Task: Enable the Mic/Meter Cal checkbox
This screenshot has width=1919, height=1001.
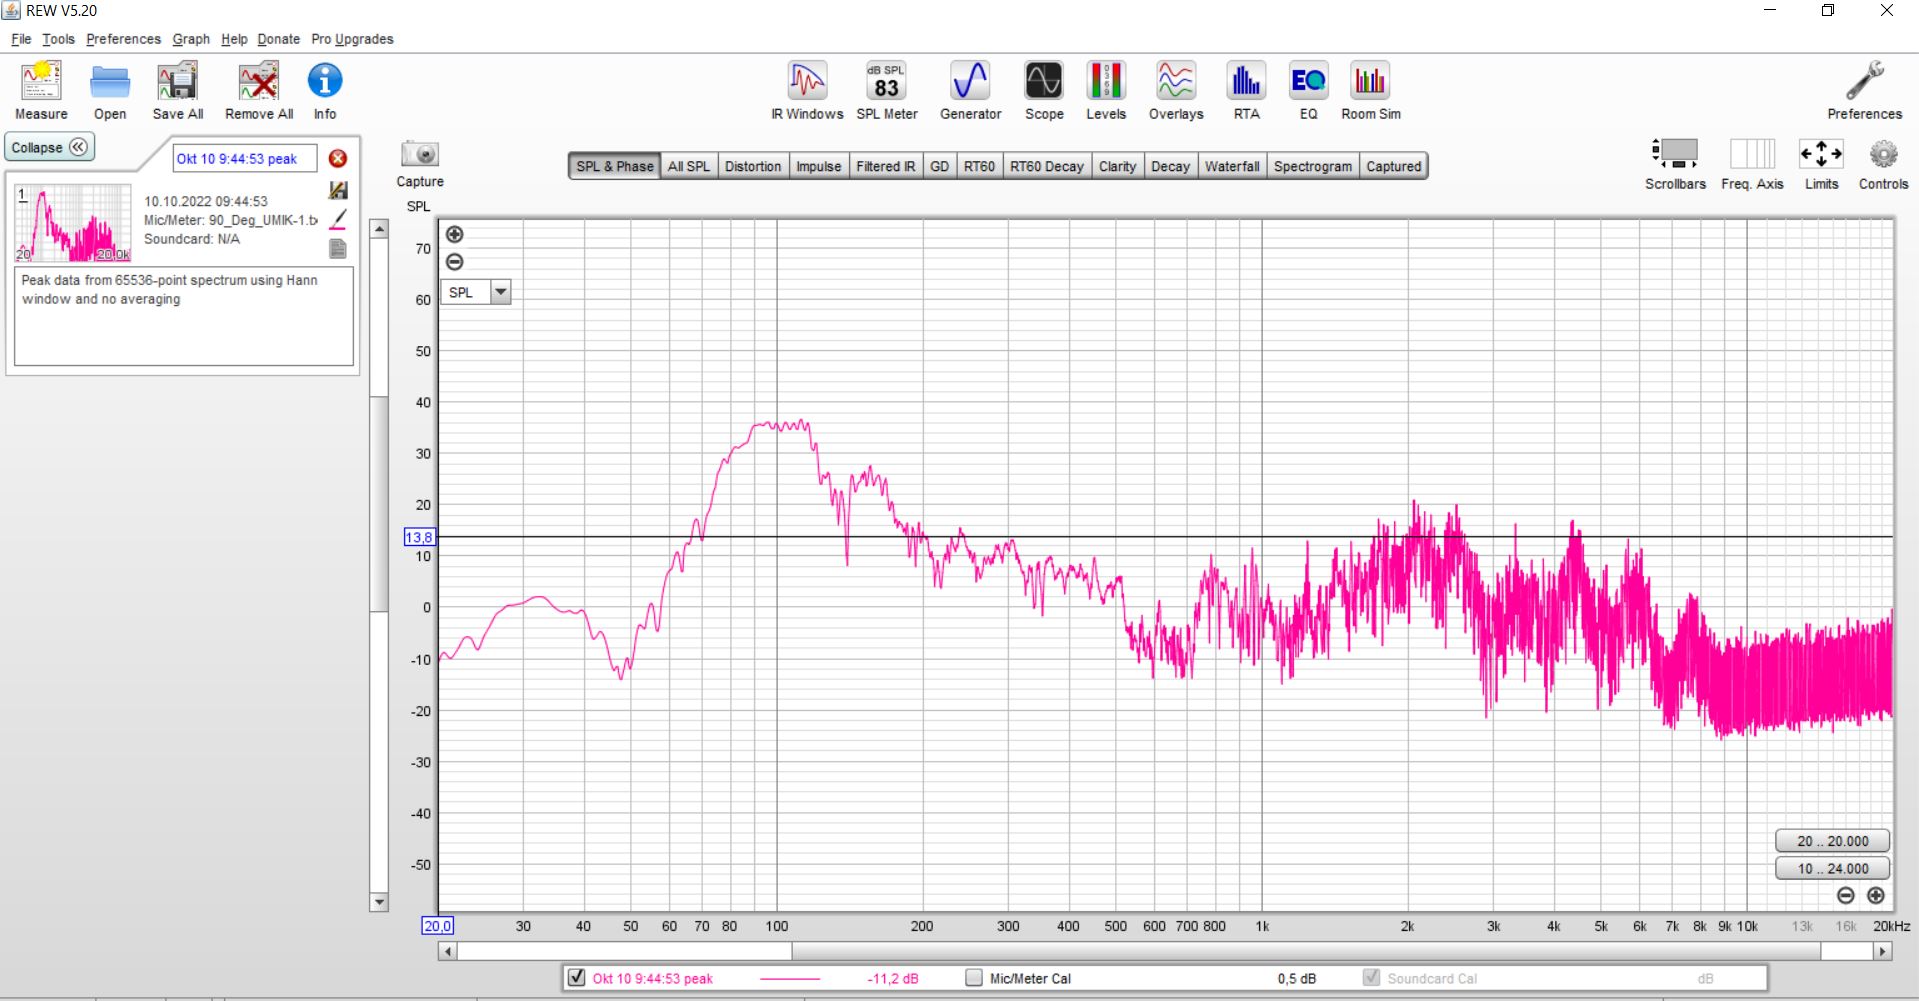Action: (x=974, y=977)
